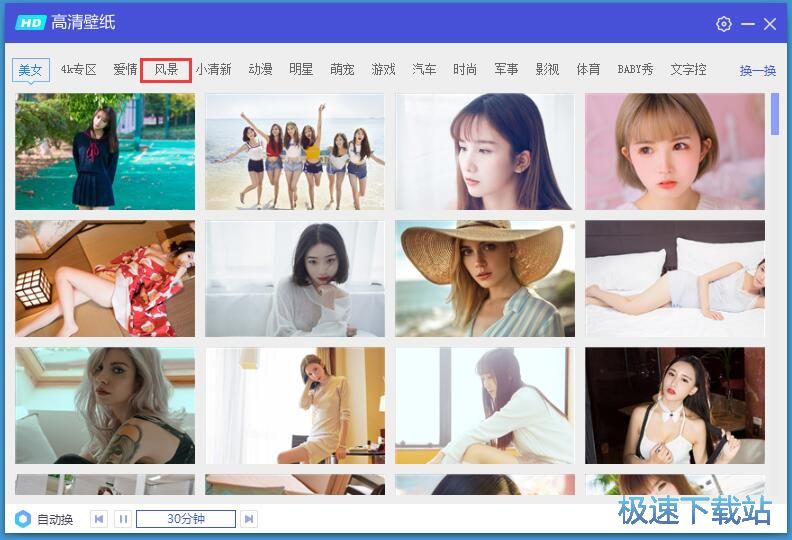
Task: Open the 明星 category tab
Action: click(x=301, y=70)
